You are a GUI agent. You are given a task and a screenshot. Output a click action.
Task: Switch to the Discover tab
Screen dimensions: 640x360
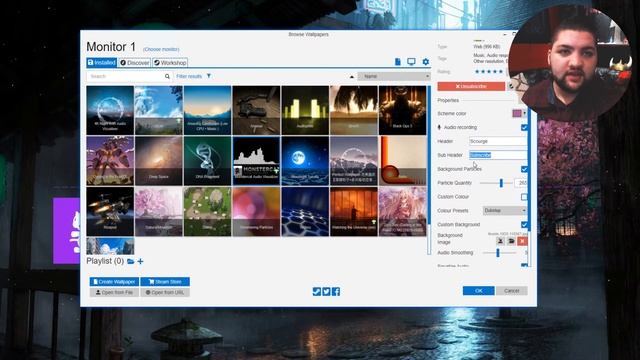coord(135,62)
